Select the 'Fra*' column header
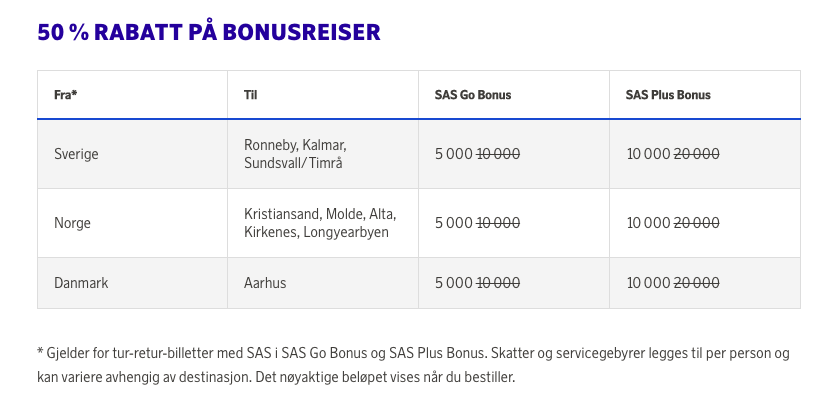Screen dimensions: 836x401 132,95
